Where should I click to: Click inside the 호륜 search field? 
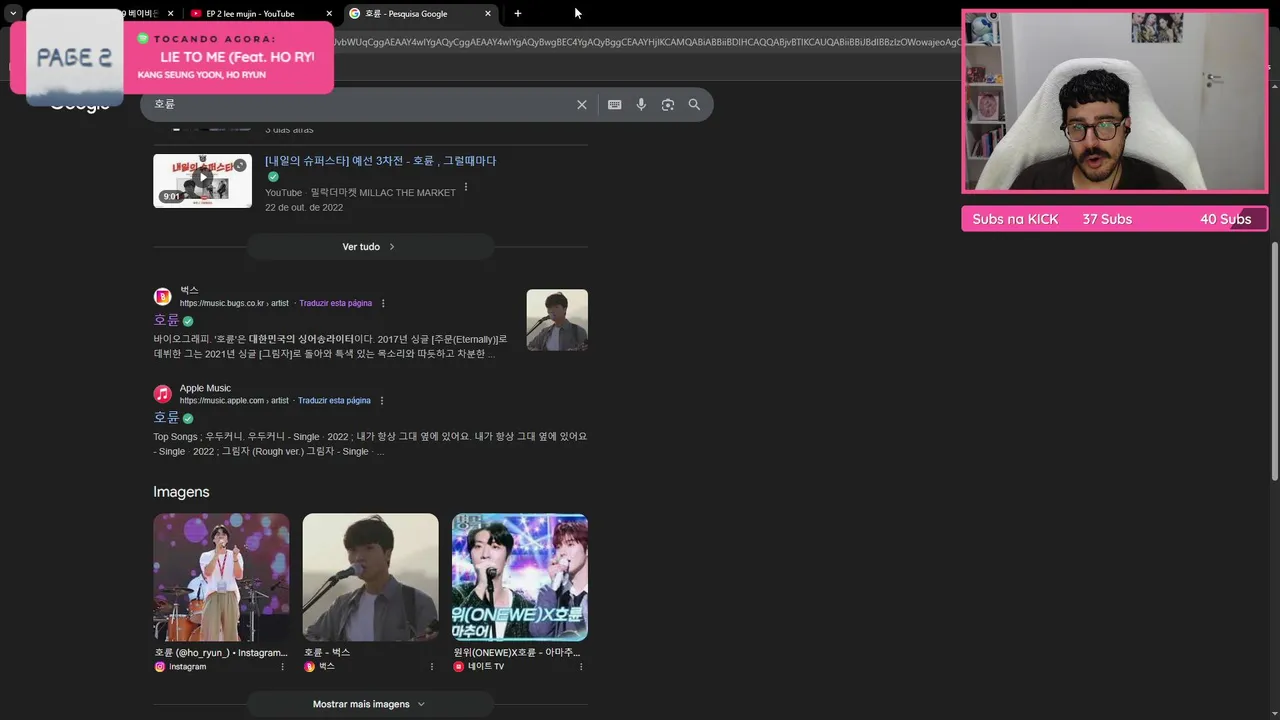360,104
